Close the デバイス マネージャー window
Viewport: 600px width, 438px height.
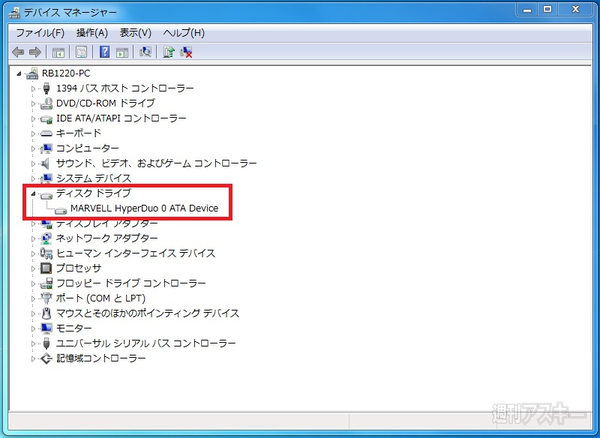pyautogui.click(x=575, y=10)
